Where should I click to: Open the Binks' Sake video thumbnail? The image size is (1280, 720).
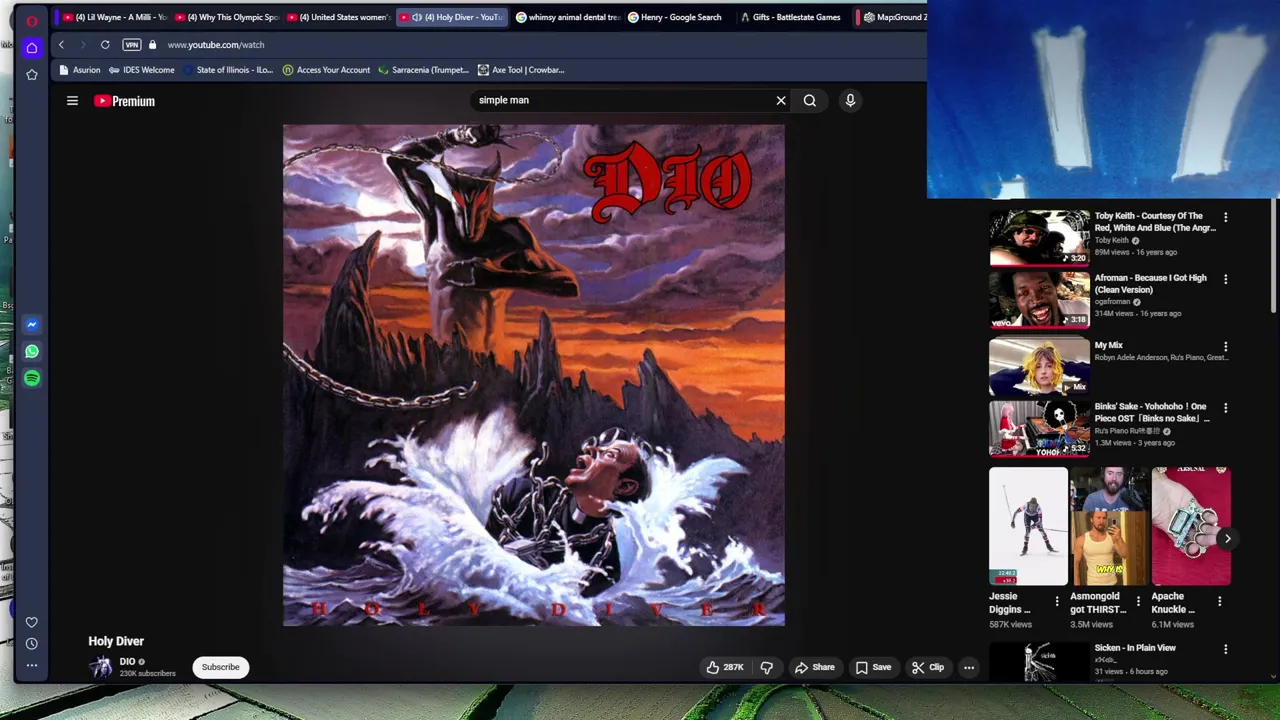(1039, 428)
